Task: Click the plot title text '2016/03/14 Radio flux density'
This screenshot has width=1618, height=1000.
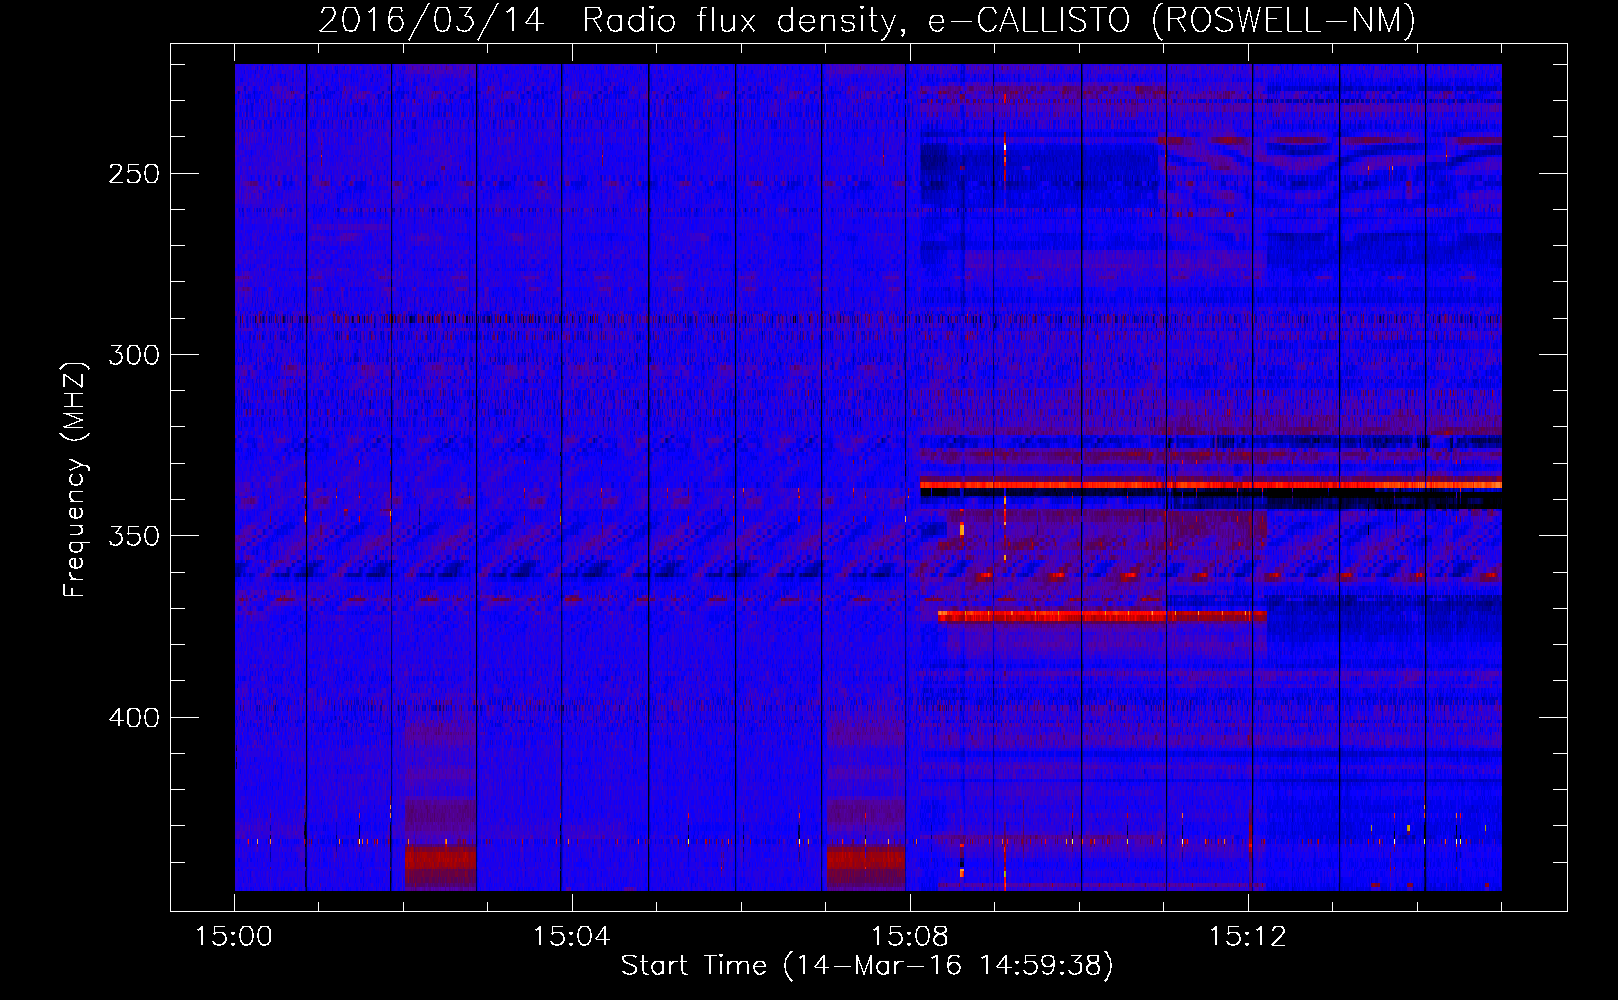Action: click(x=609, y=21)
